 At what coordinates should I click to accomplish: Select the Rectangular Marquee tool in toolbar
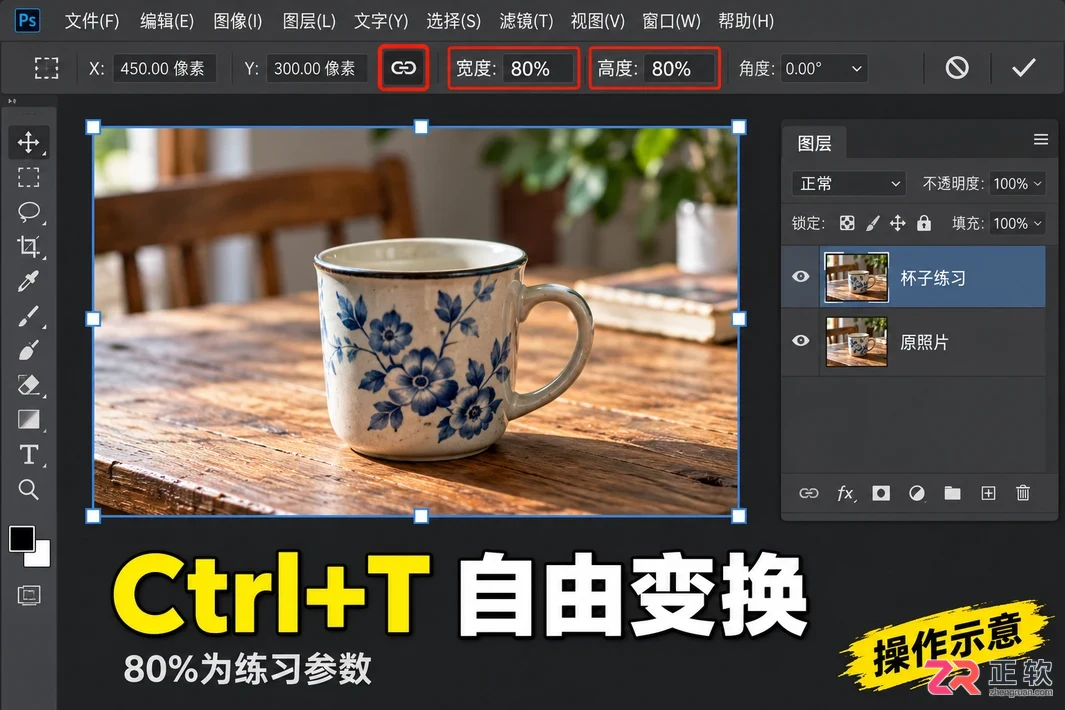coord(28,177)
